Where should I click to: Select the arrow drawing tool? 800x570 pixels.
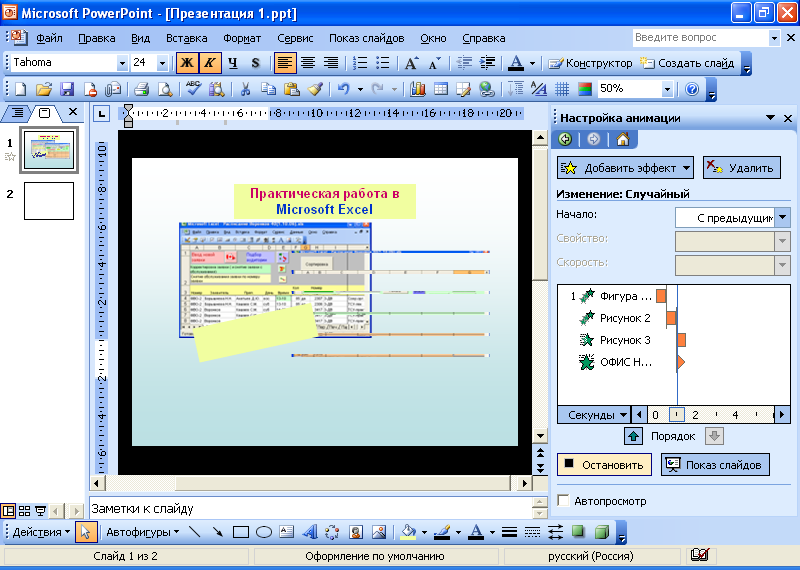pyautogui.click(x=218, y=532)
